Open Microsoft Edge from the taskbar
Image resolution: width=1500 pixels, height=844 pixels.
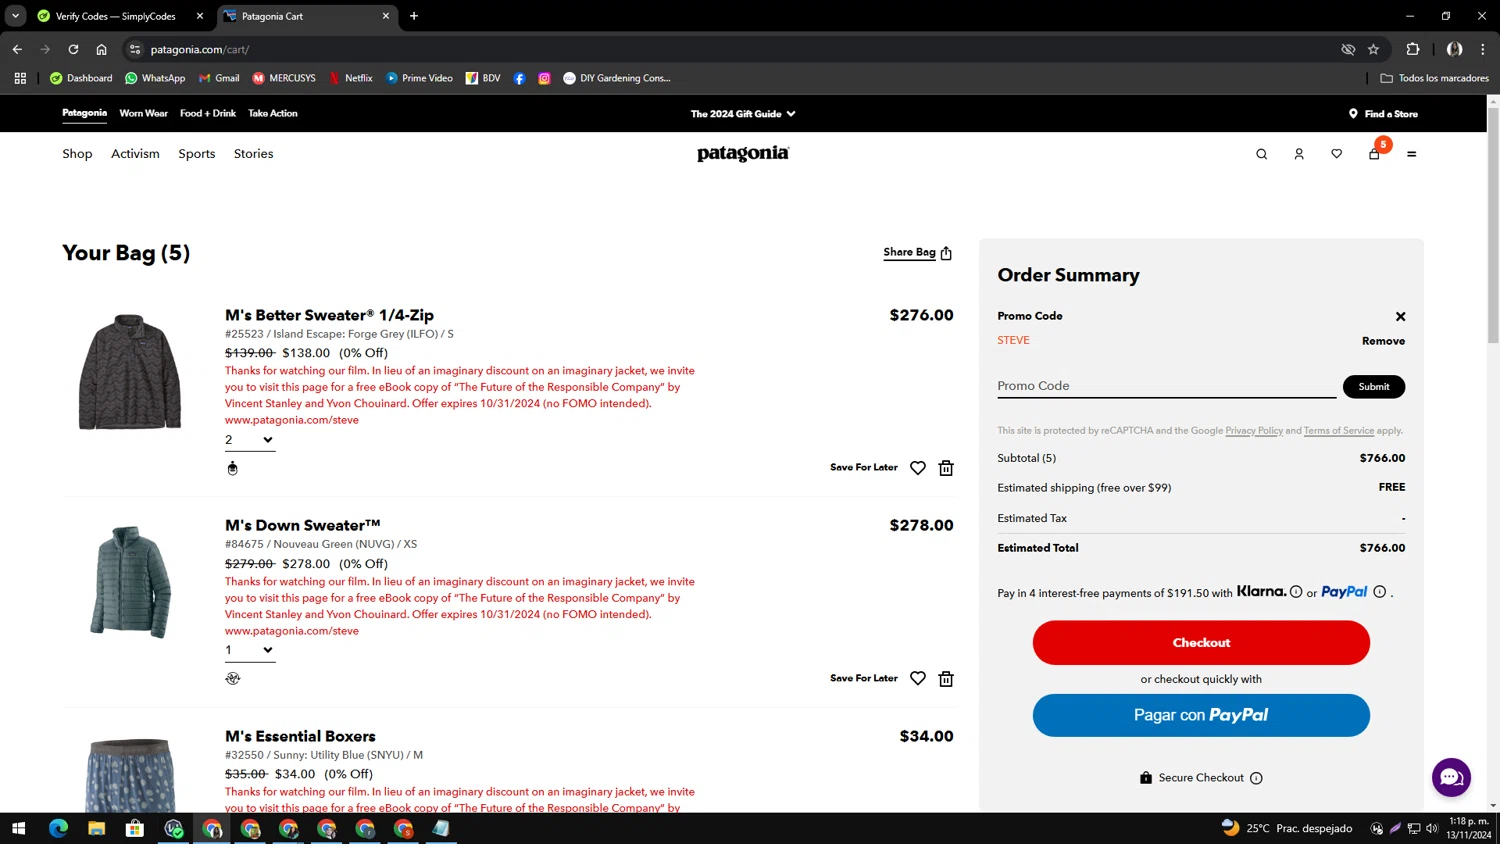click(58, 828)
